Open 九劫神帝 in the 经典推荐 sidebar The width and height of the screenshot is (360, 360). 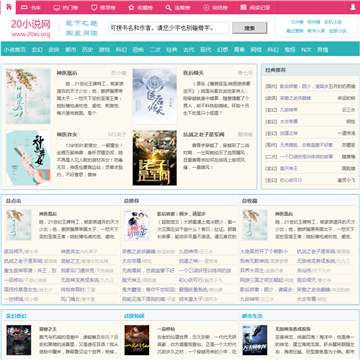click(289, 110)
